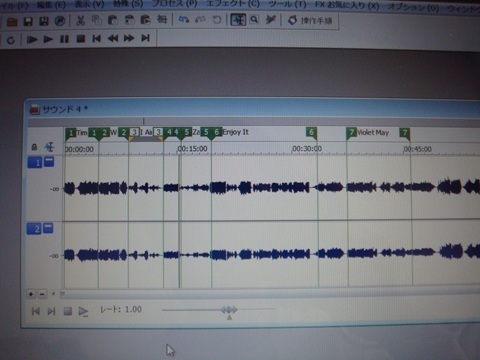The height and width of the screenshot is (360, 480).
Task: Click the Open file folder icon
Action: click(x=12, y=22)
